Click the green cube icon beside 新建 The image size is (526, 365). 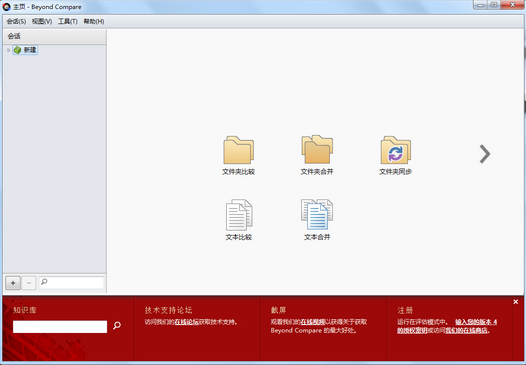[x=17, y=50]
